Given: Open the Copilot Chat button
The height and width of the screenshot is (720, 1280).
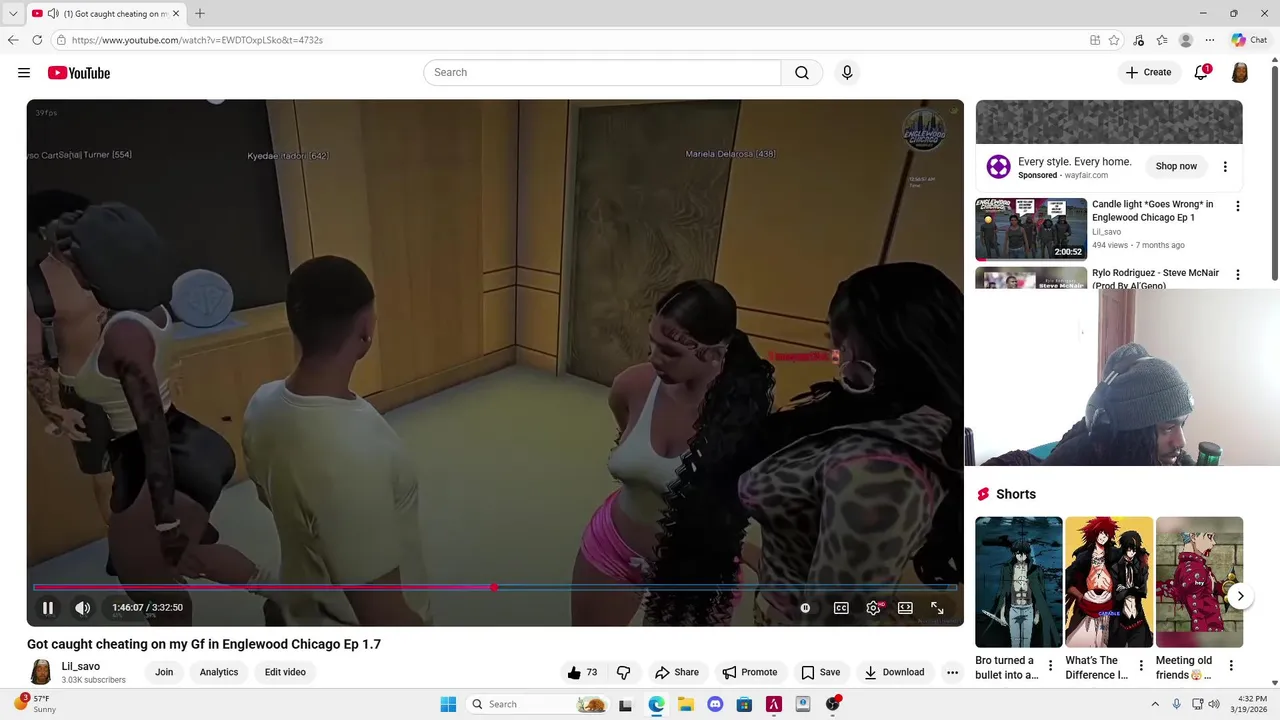Looking at the screenshot, I should 1250,40.
